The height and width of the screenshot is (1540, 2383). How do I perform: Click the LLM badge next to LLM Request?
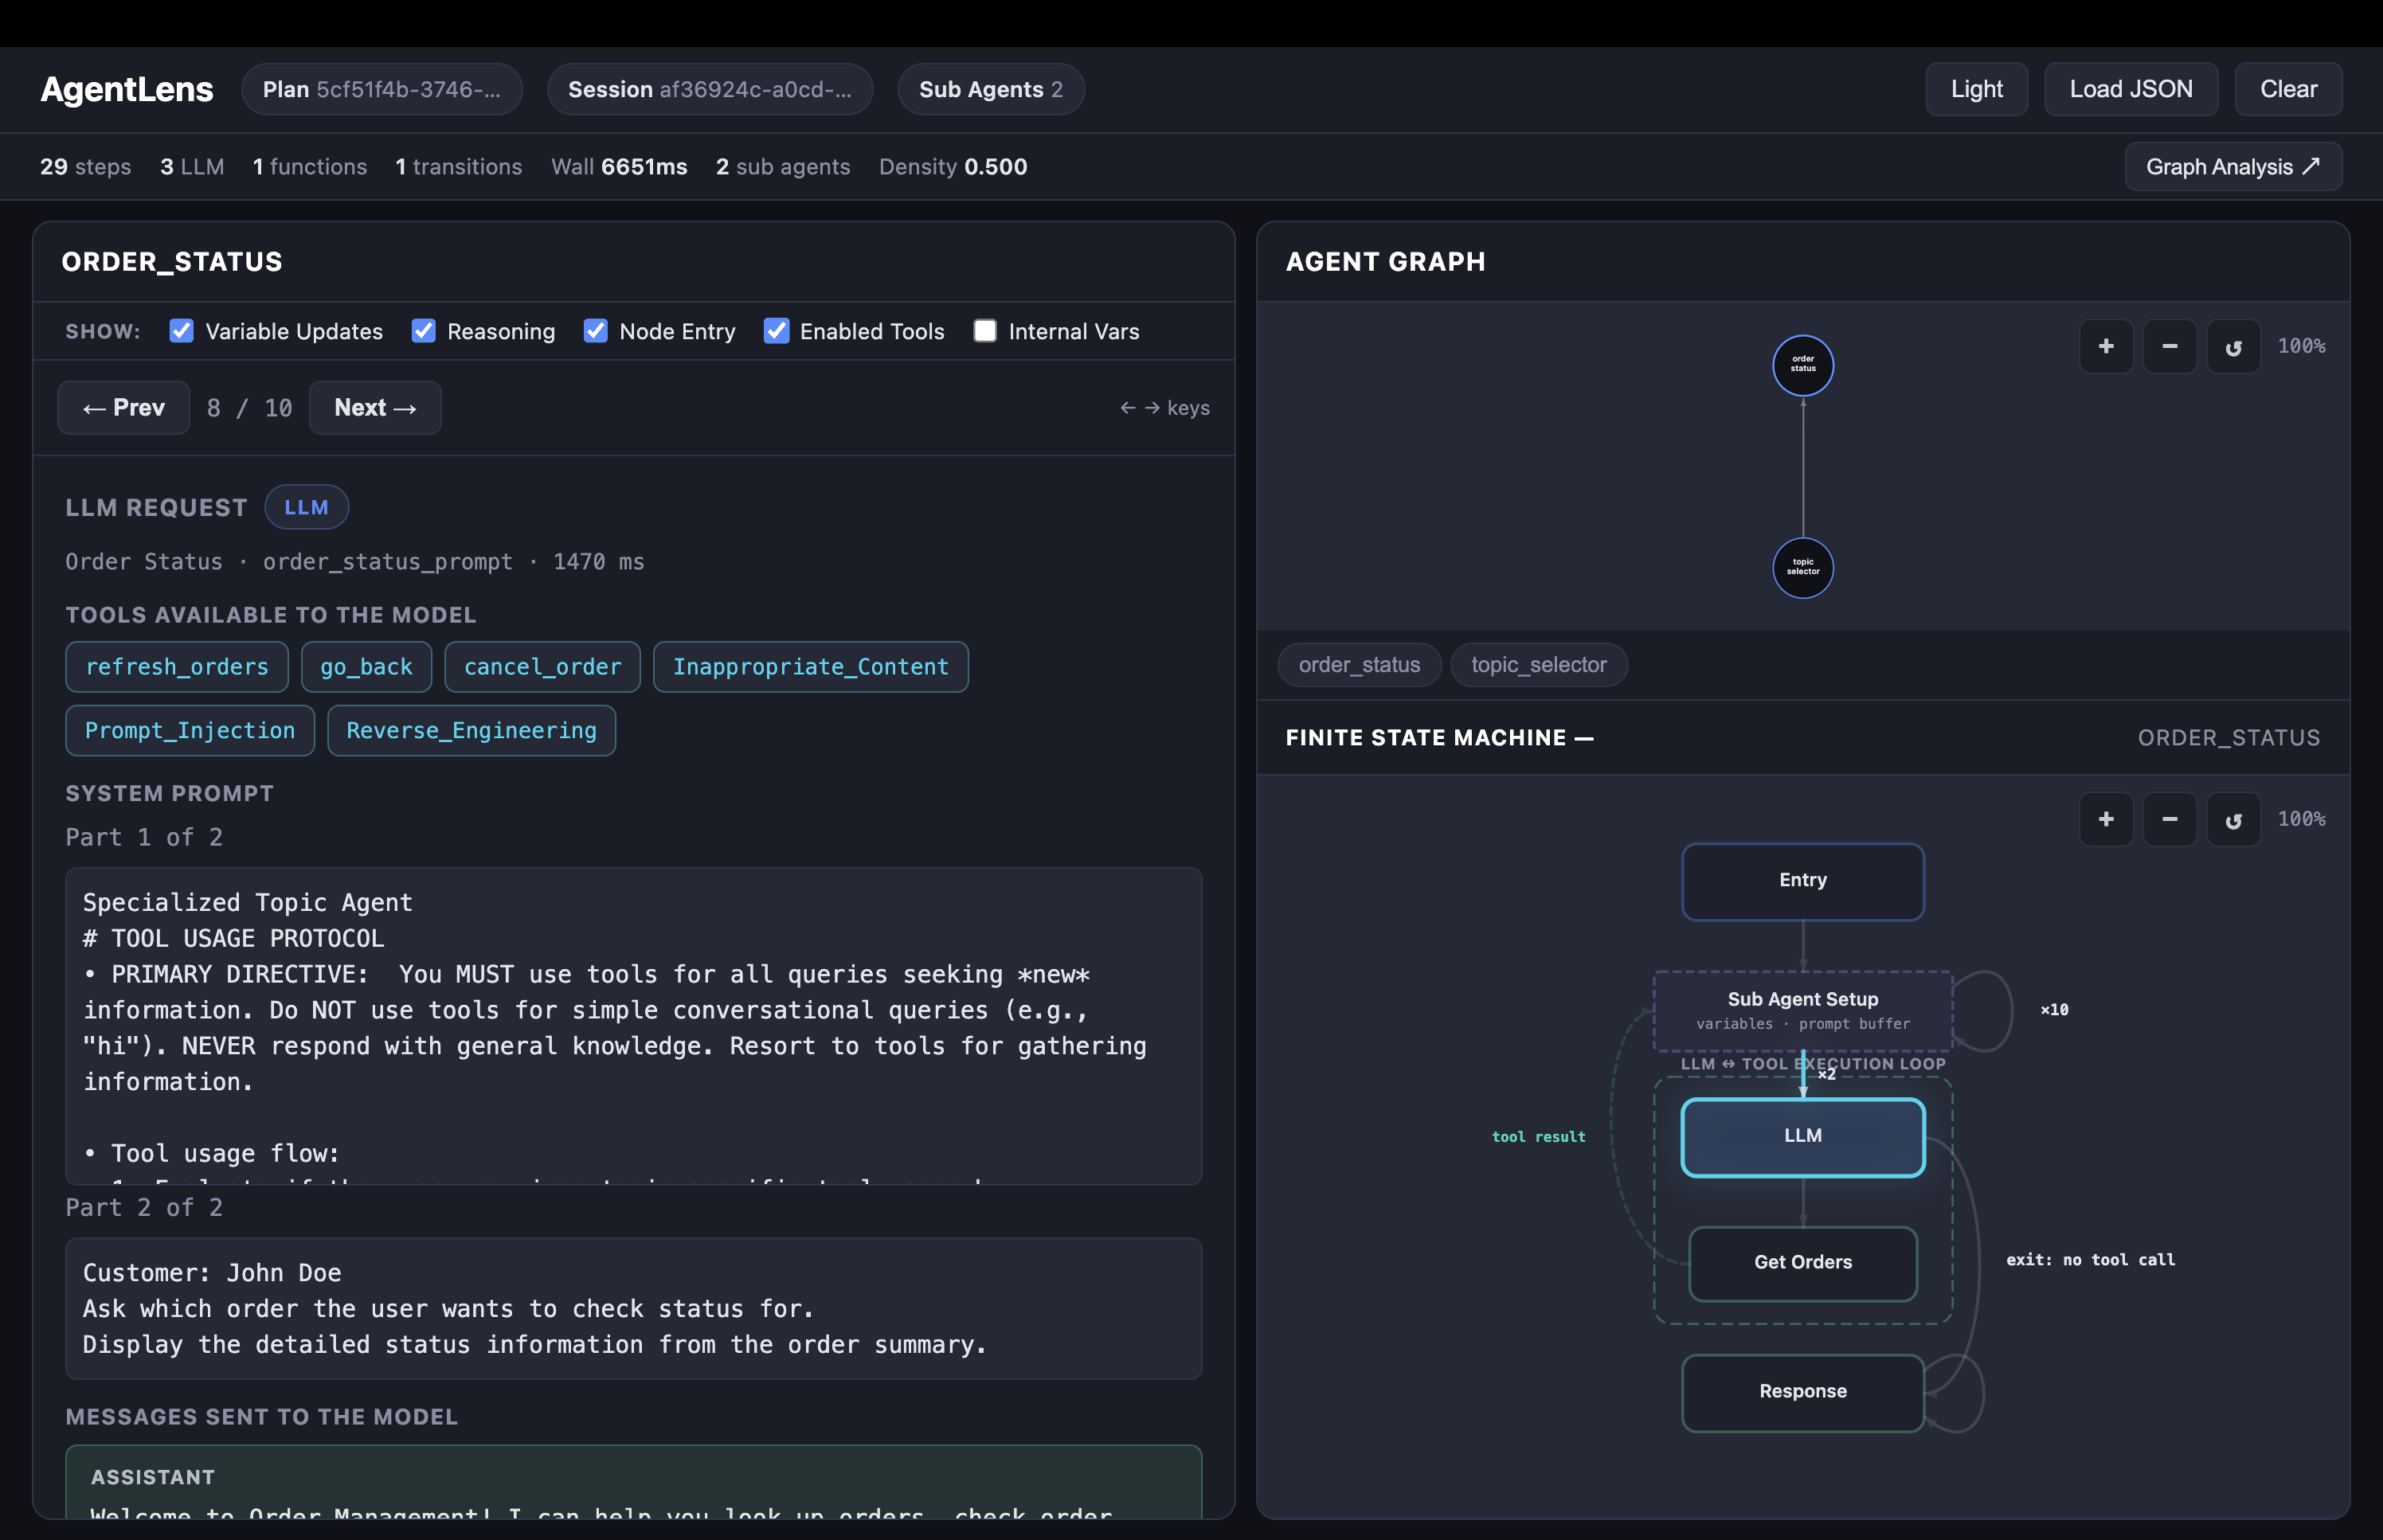[x=306, y=507]
